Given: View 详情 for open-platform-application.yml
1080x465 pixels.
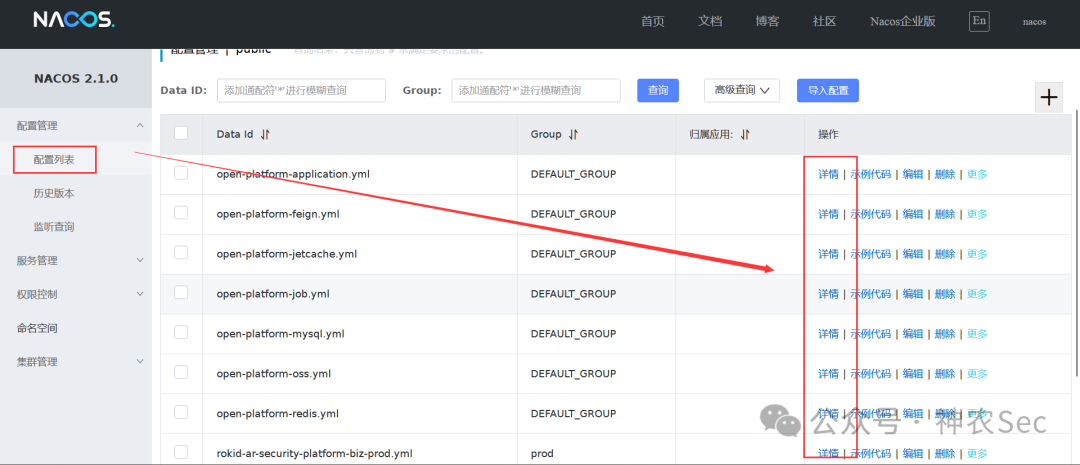Looking at the screenshot, I should [828, 174].
